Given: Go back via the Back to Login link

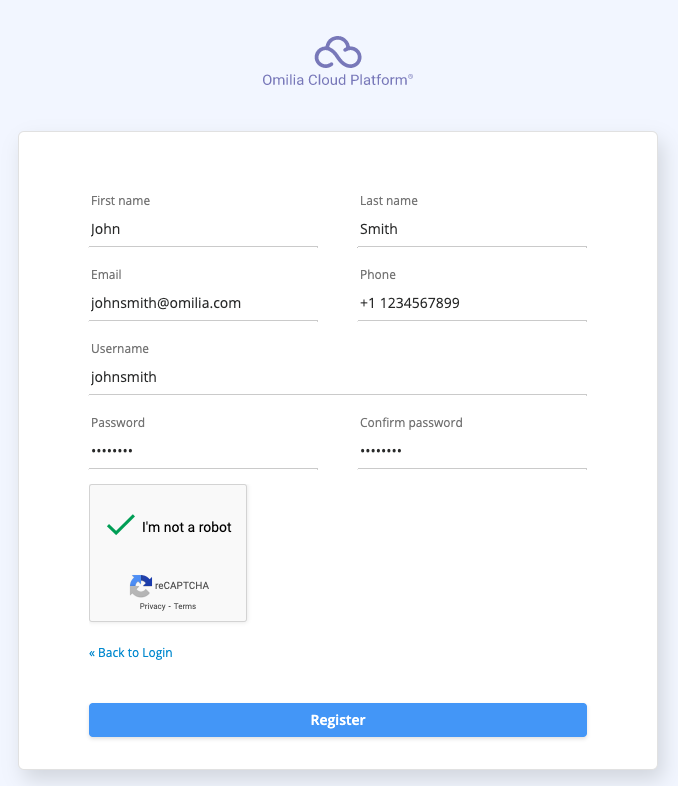Looking at the screenshot, I should 131,653.
